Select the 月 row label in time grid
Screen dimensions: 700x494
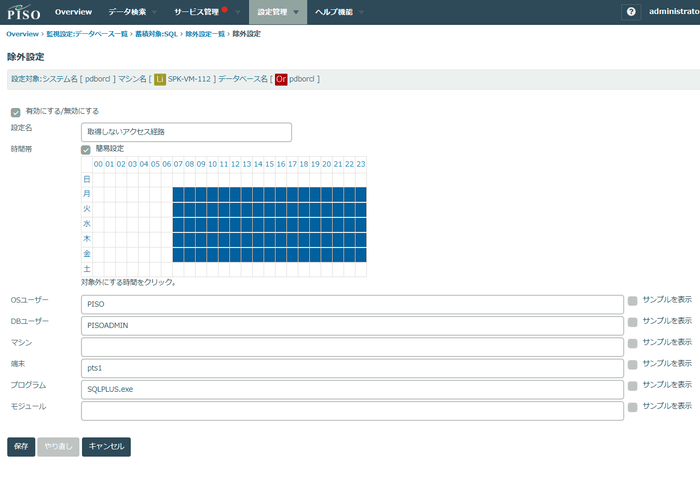(x=87, y=194)
